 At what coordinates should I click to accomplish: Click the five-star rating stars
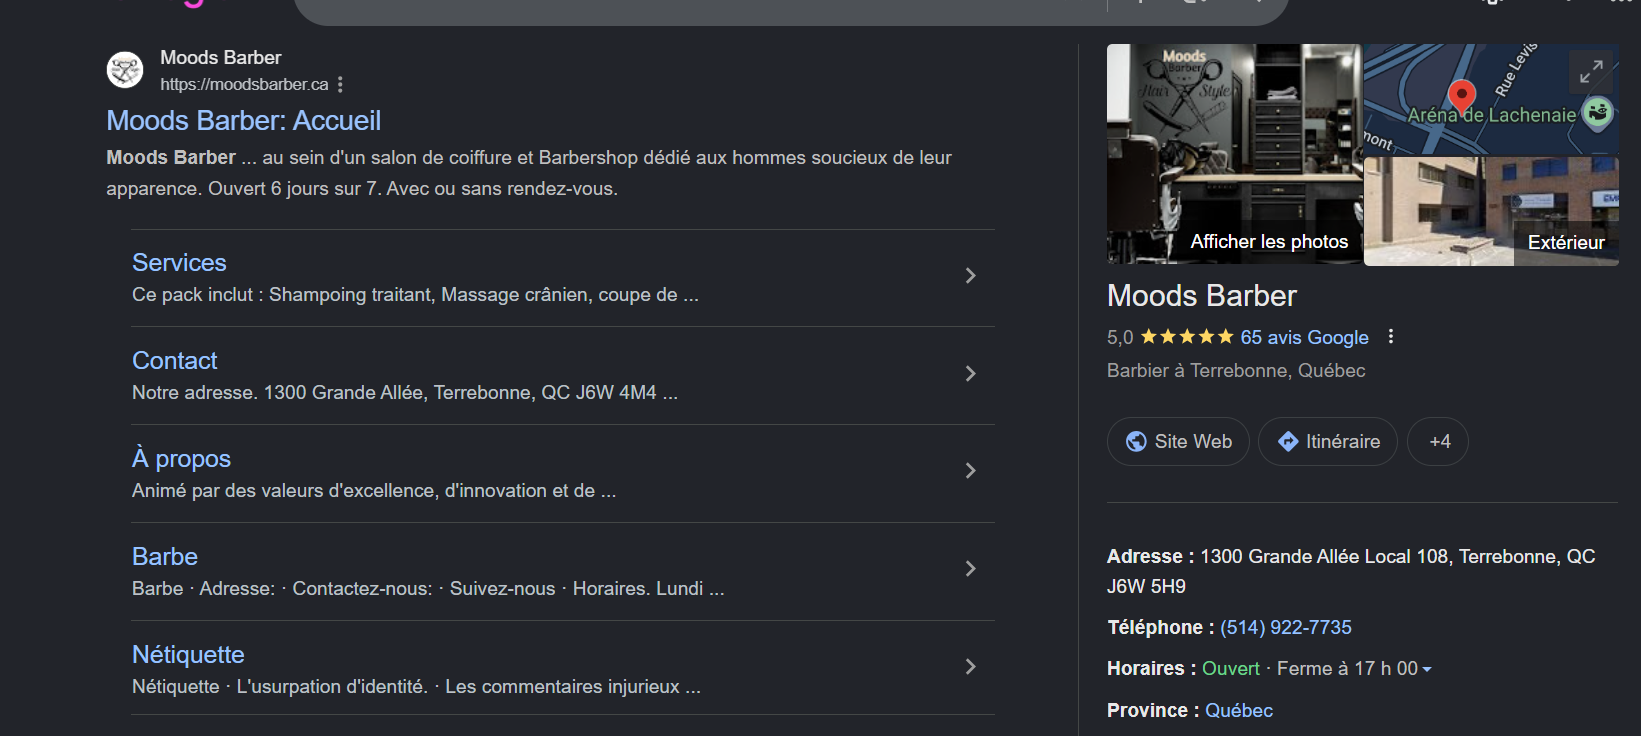pyautogui.click(x=1187, y=337)
